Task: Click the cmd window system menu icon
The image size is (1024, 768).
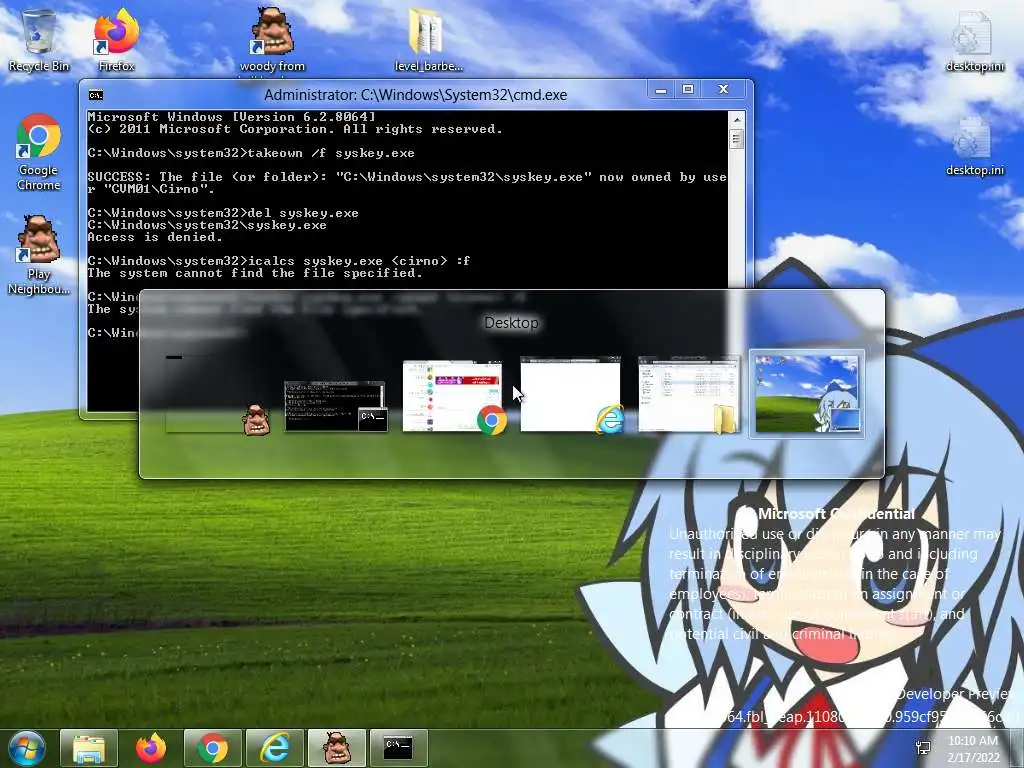Action: [x=96, y=95]
